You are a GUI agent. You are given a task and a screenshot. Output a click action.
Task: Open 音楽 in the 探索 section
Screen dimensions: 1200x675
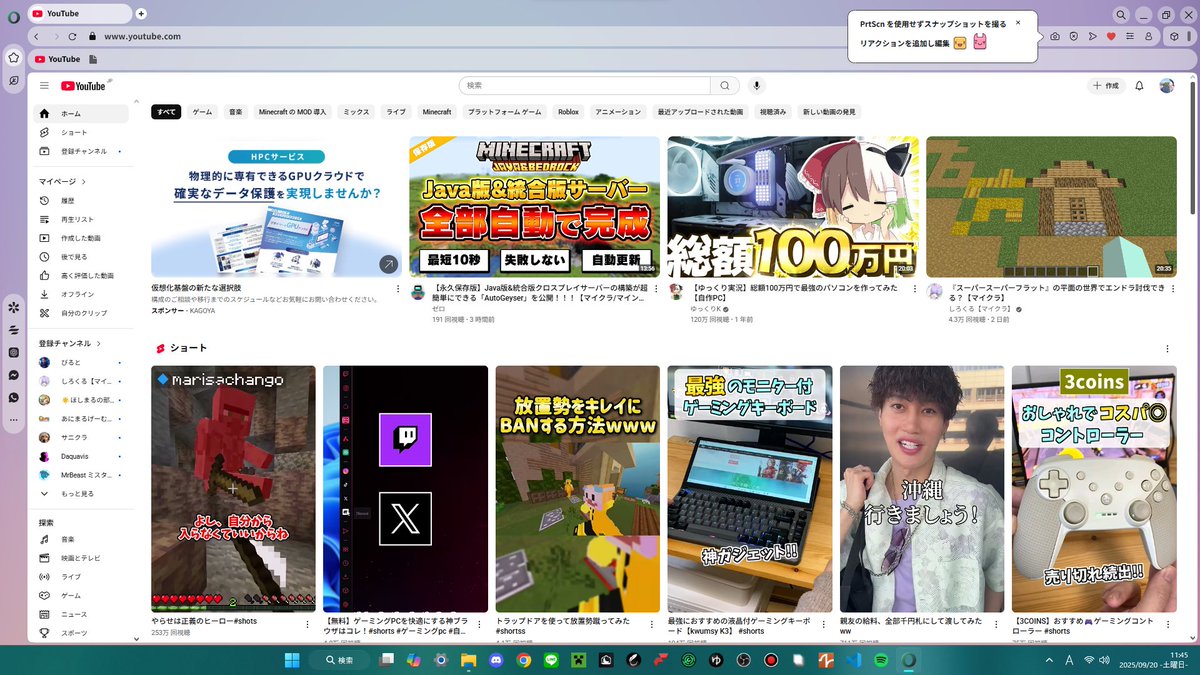[80, 539]
